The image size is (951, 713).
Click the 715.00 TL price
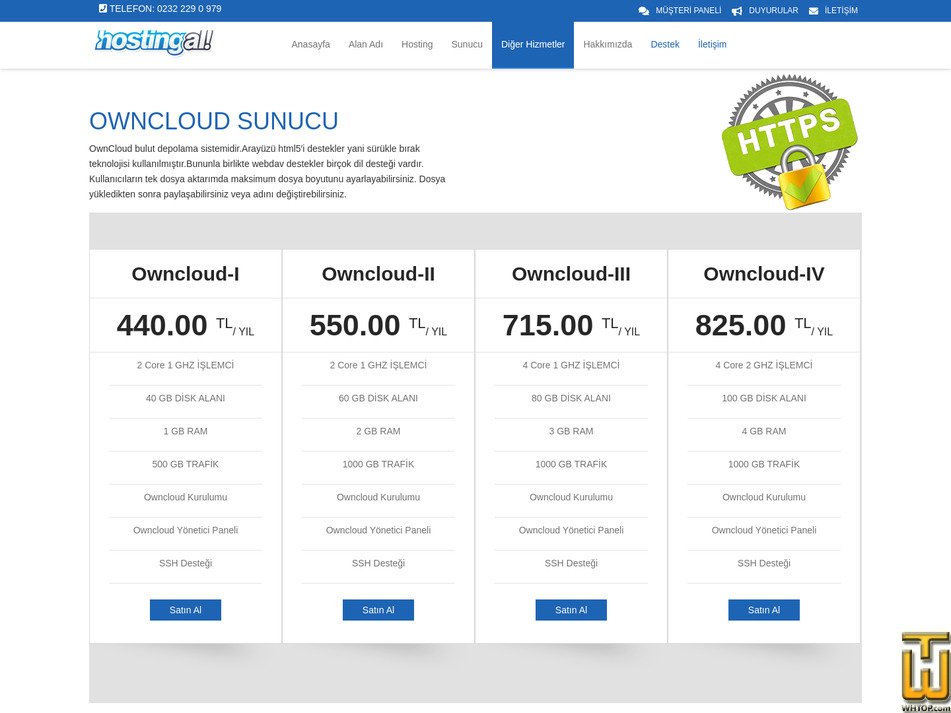pos(571,326)
